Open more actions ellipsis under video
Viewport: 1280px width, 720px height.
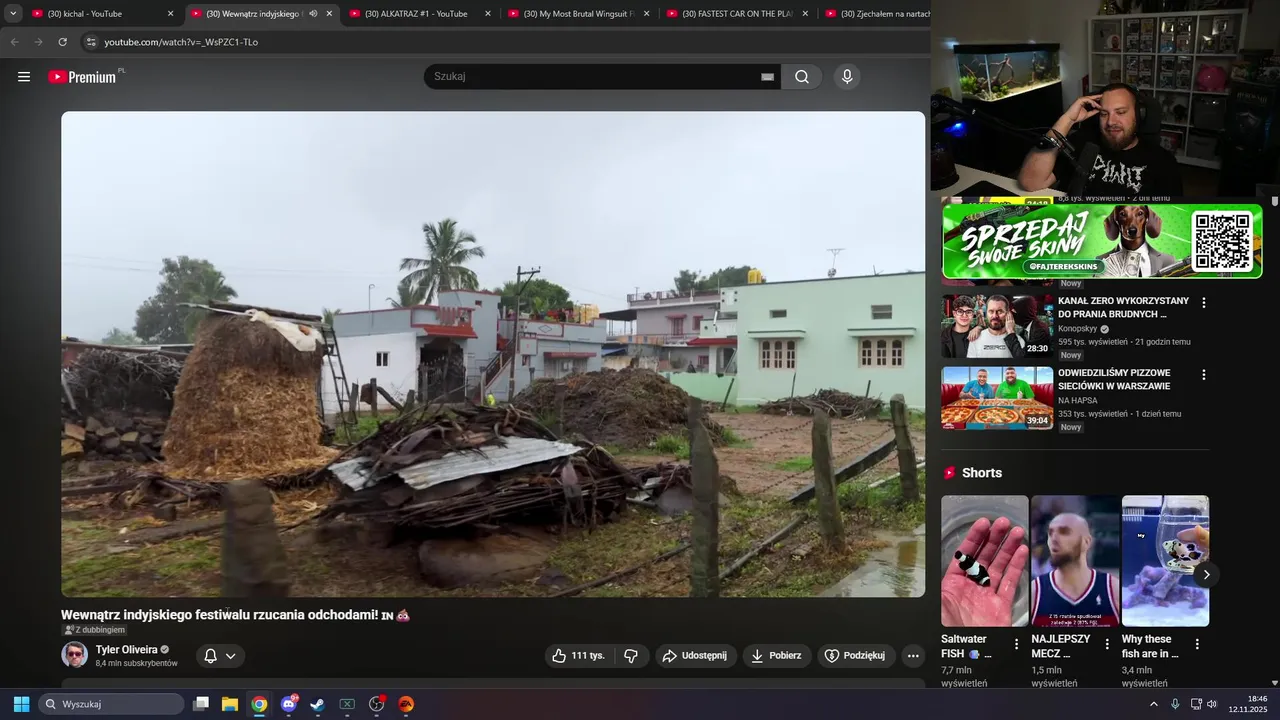912,656
